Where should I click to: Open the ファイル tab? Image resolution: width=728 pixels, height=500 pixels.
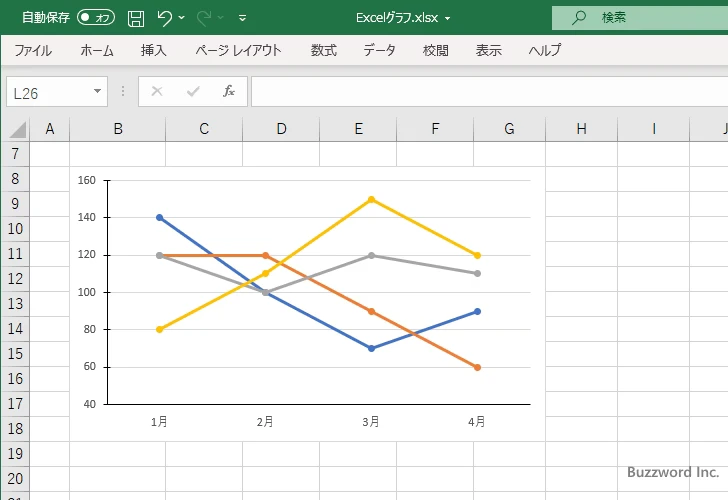33,50
